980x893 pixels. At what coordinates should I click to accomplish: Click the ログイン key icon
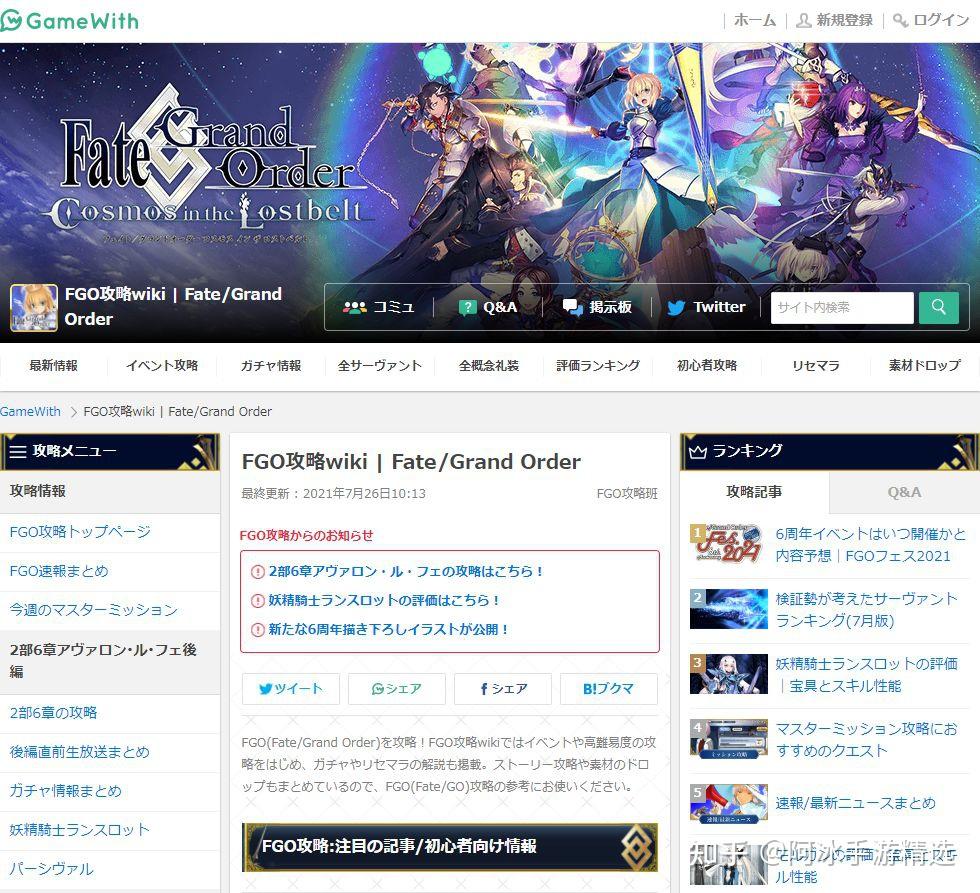click(x=903, y=19)
